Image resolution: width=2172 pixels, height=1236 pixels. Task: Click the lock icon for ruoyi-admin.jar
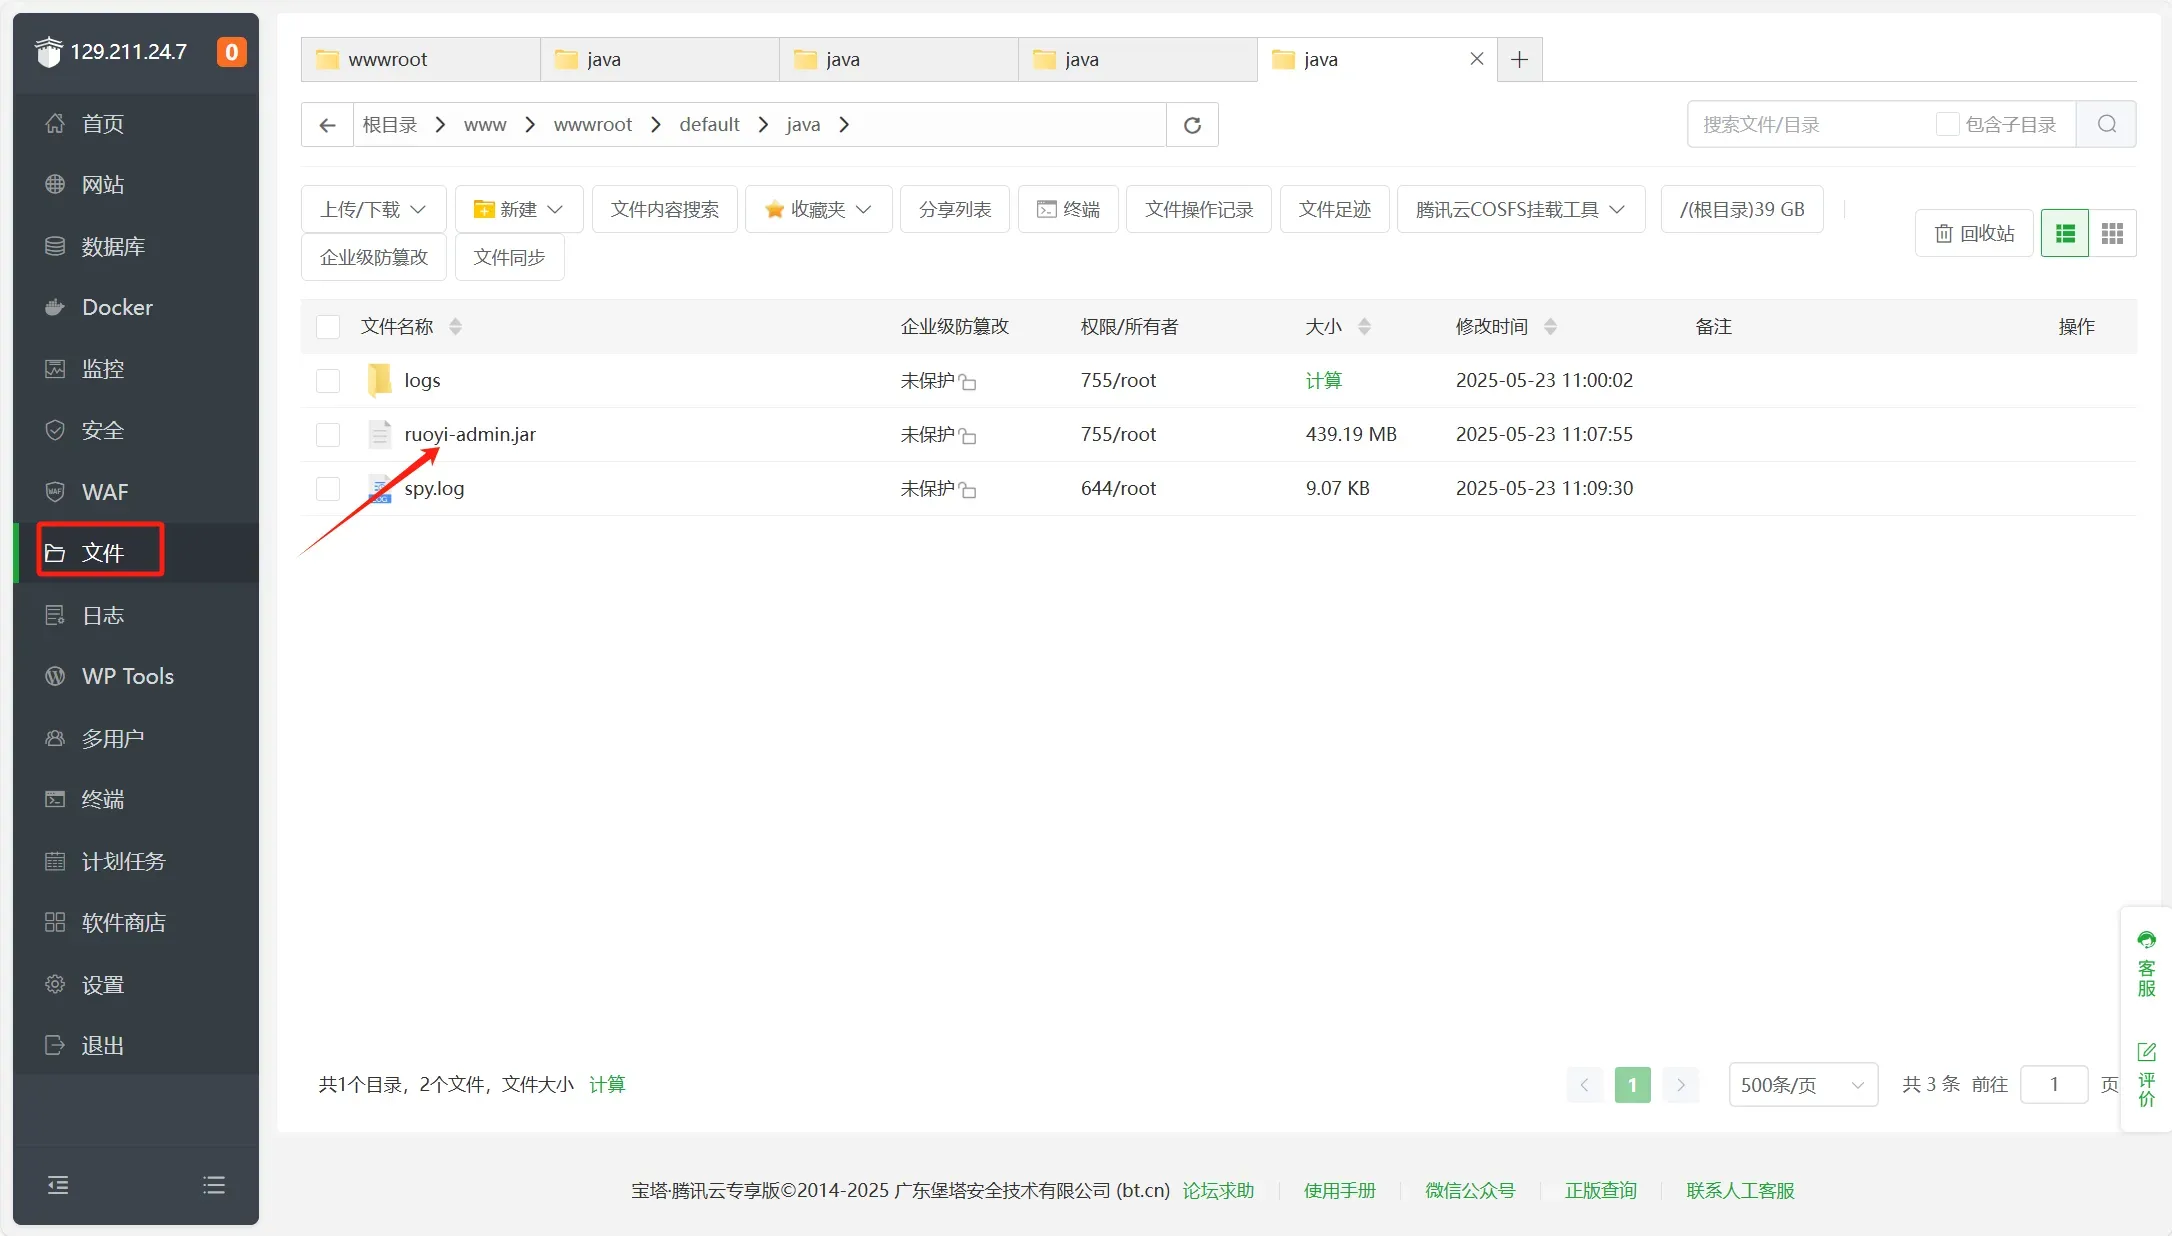click(968, 436)
